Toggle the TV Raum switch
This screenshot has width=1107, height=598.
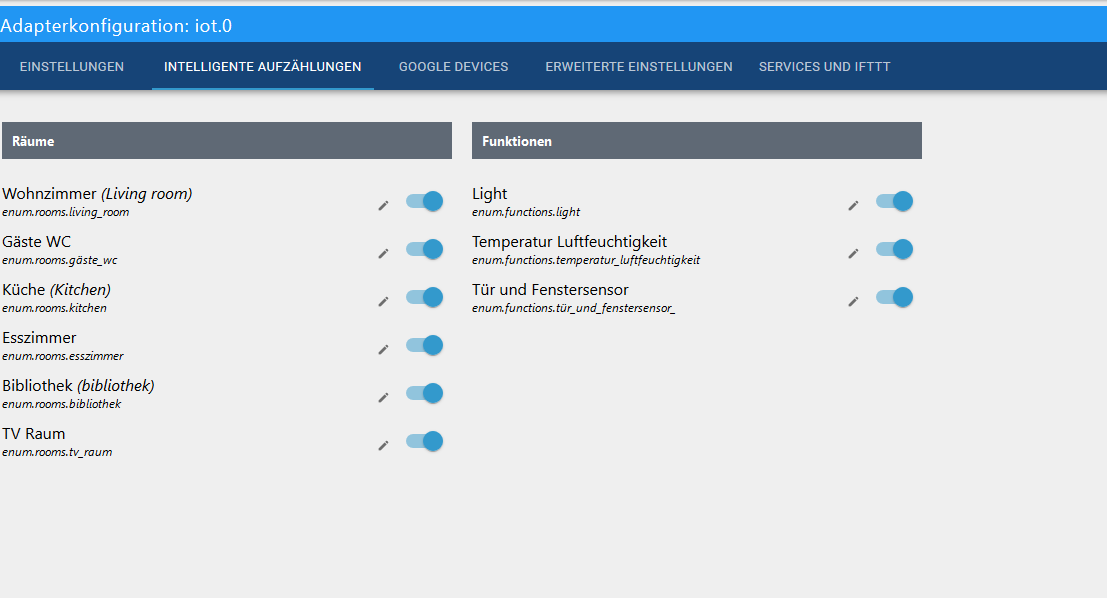[x=424, y=441]
